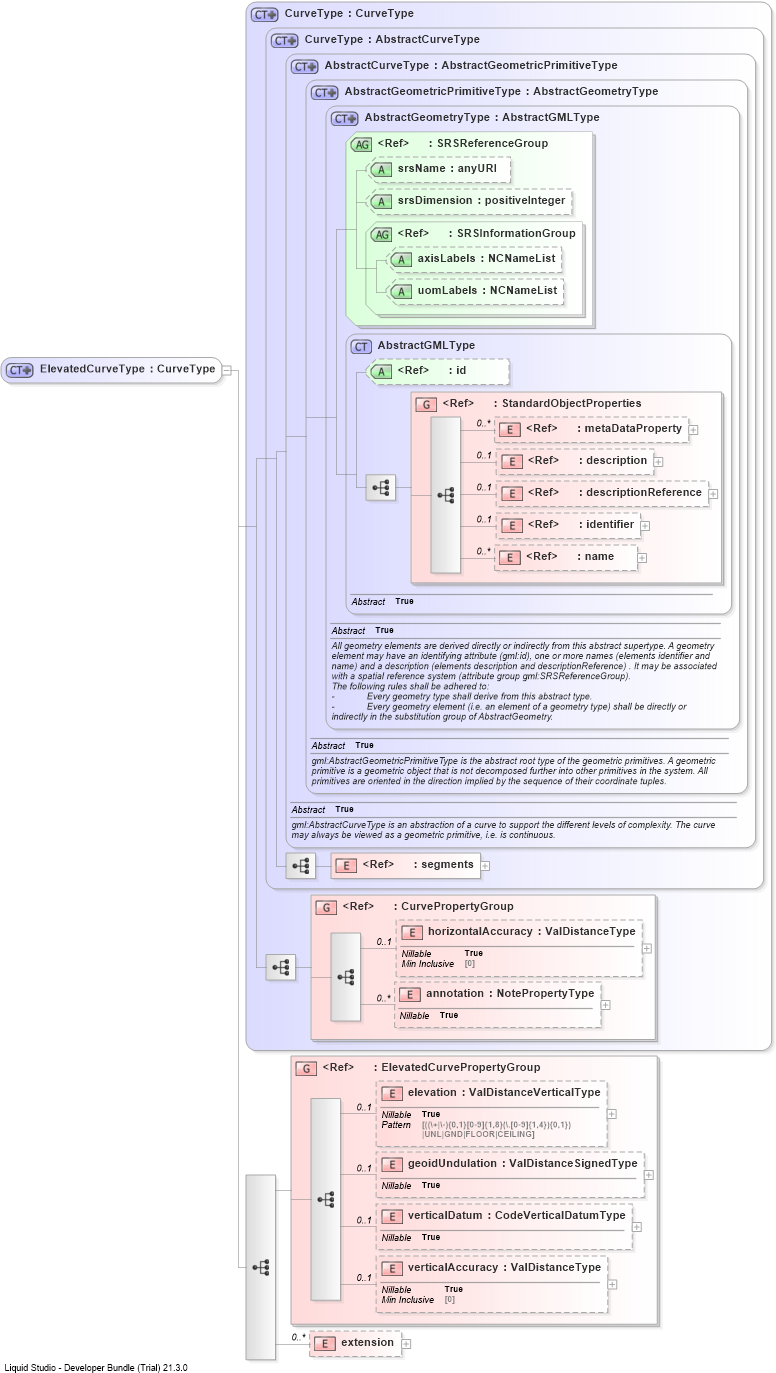776x1373 pixels.
Task: Click the AG icon of SRSReferenceGroup
Action: coord(362,144)
